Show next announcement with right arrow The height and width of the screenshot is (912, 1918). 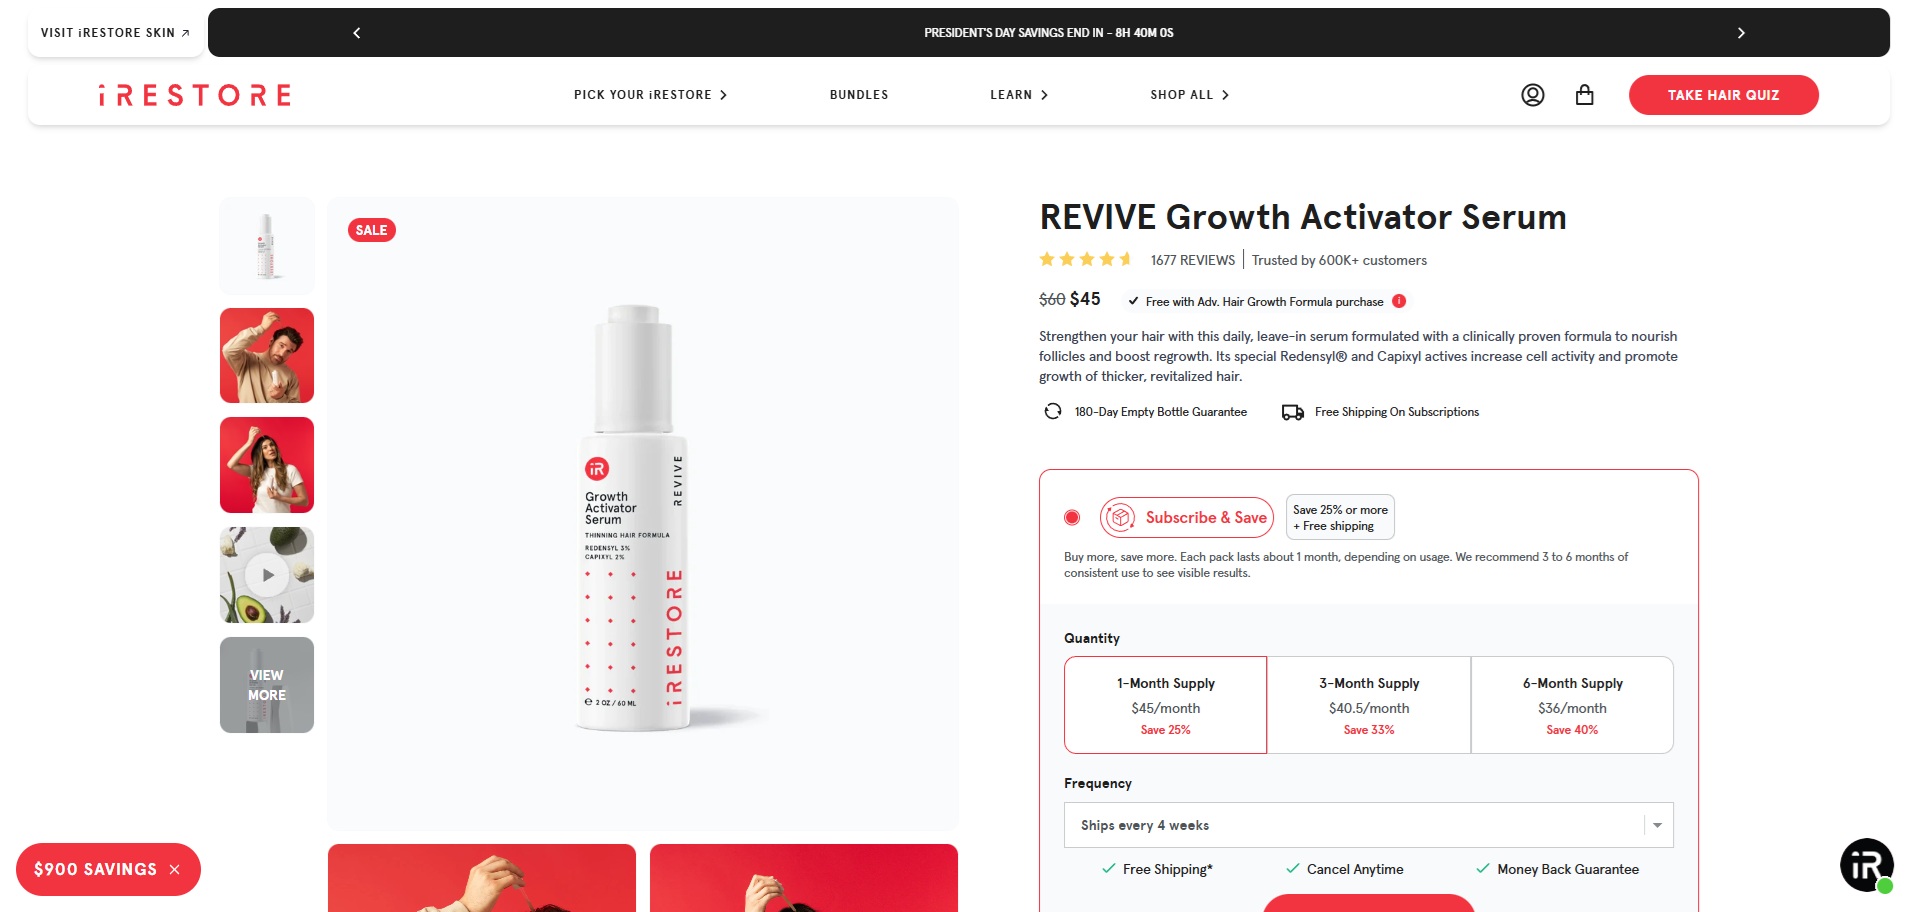point(1741,33)
